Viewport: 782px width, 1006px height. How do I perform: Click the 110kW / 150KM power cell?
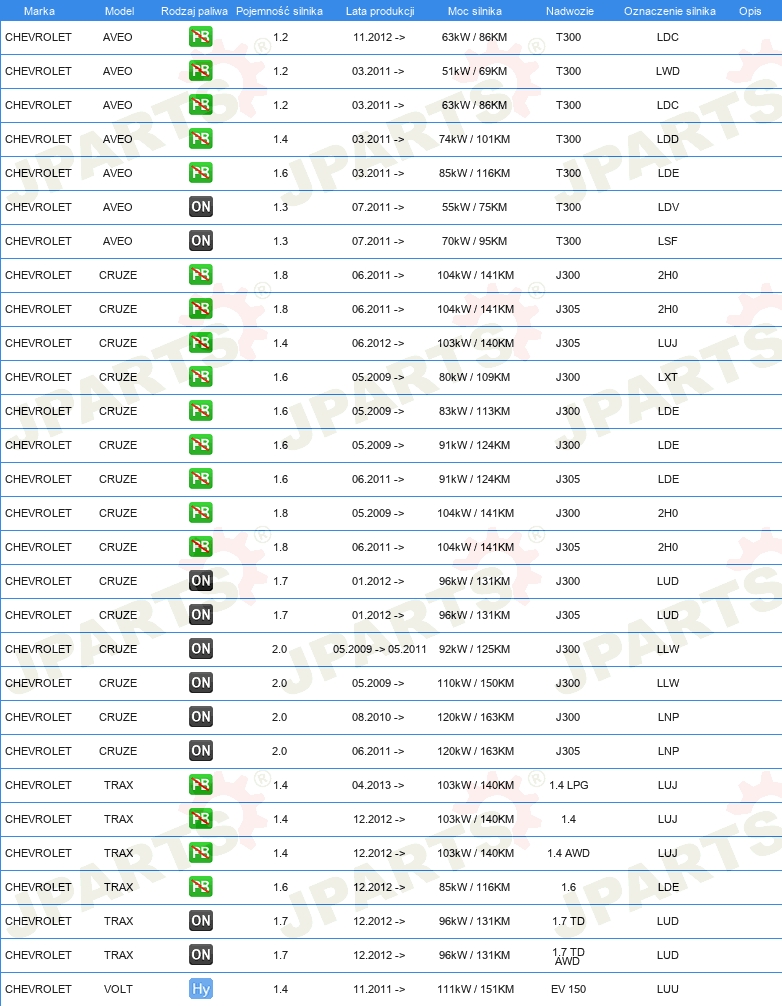[475, 683]
